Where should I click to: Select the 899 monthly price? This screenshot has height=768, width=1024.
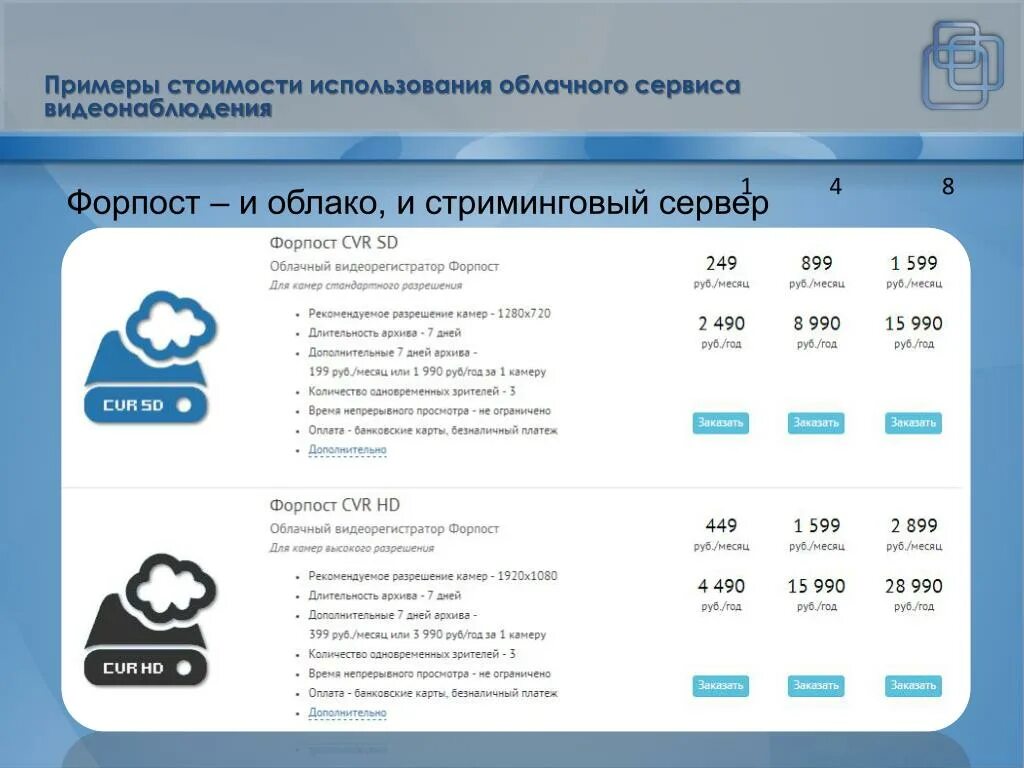(816, 263)
